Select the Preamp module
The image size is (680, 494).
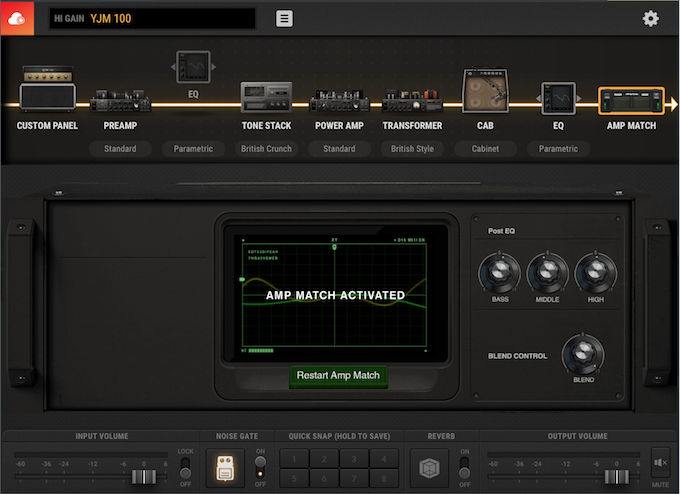(120, 101)
